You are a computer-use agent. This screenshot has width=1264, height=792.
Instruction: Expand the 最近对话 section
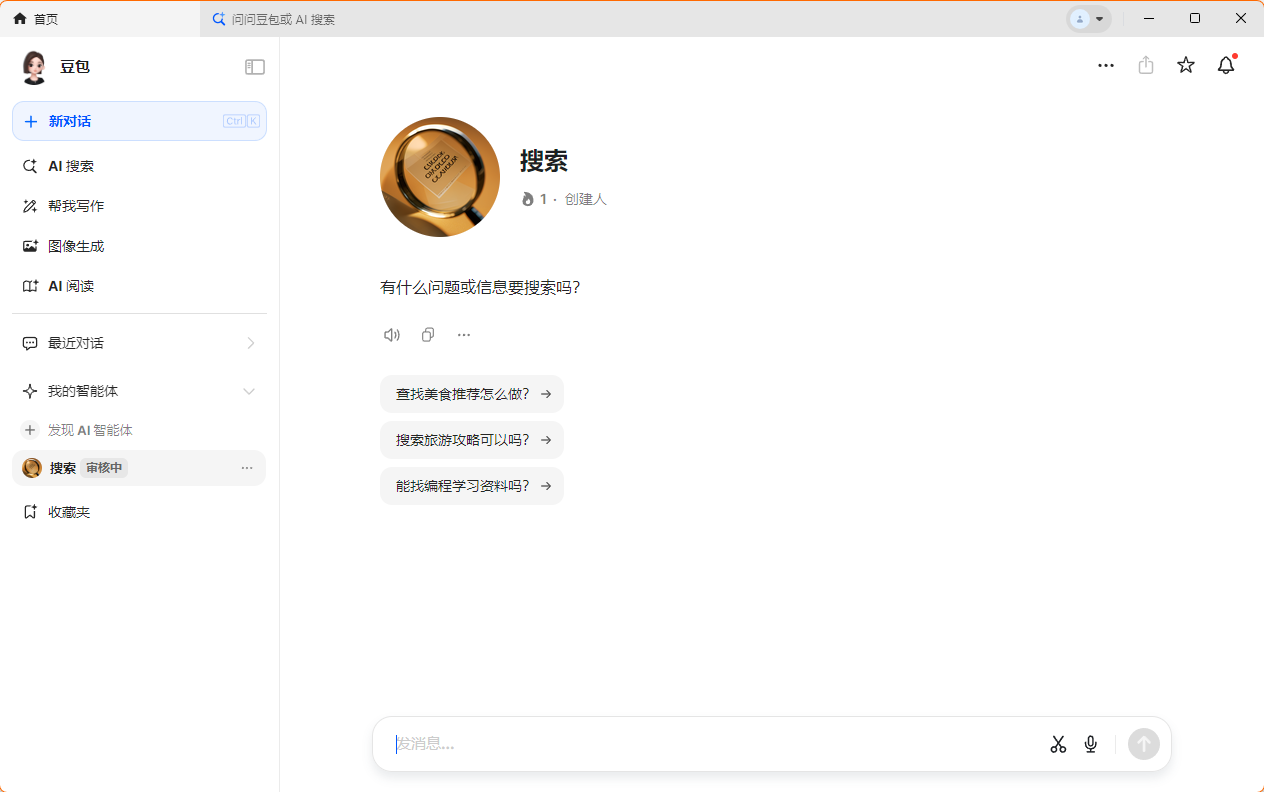tap(251, 343)
